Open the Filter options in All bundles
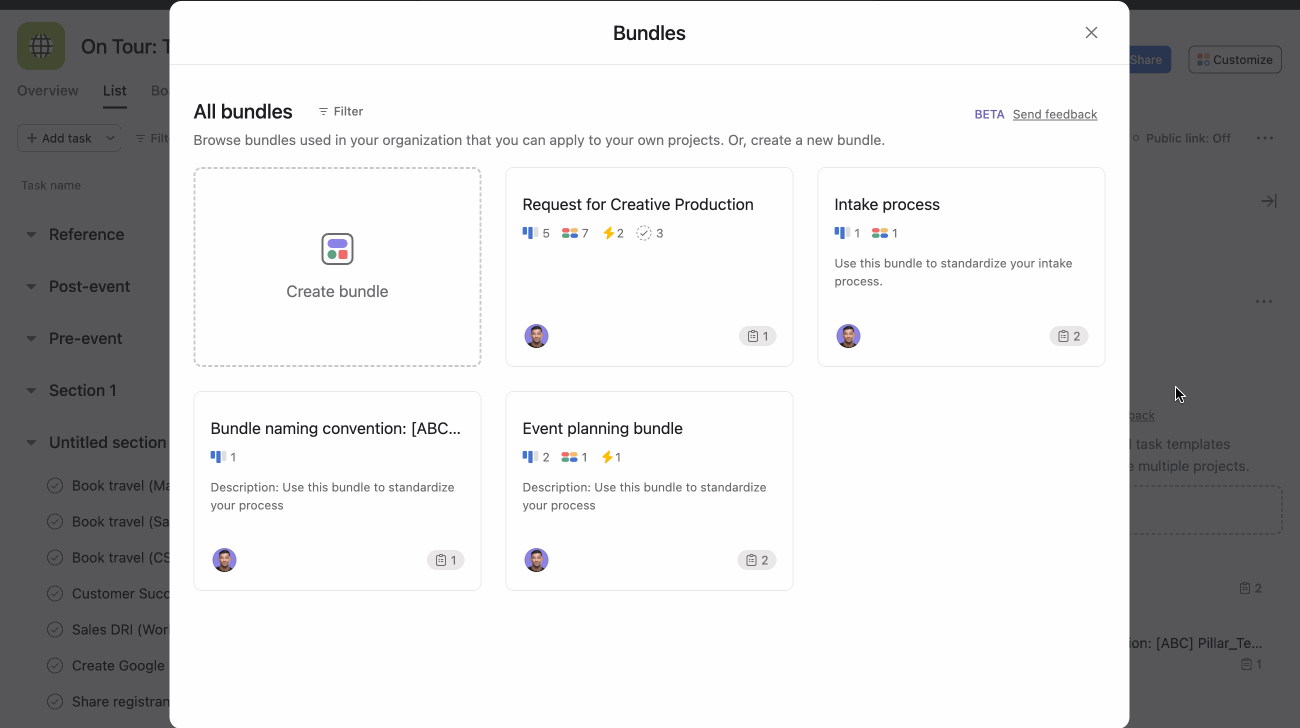The image size is (1300, 728). (x=340, y=111)
